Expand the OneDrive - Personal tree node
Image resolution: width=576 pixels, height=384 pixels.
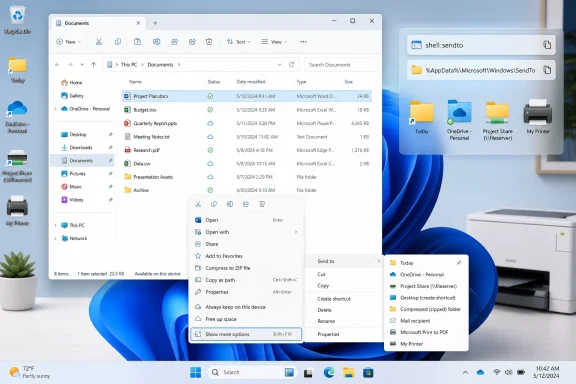(55, 109)
